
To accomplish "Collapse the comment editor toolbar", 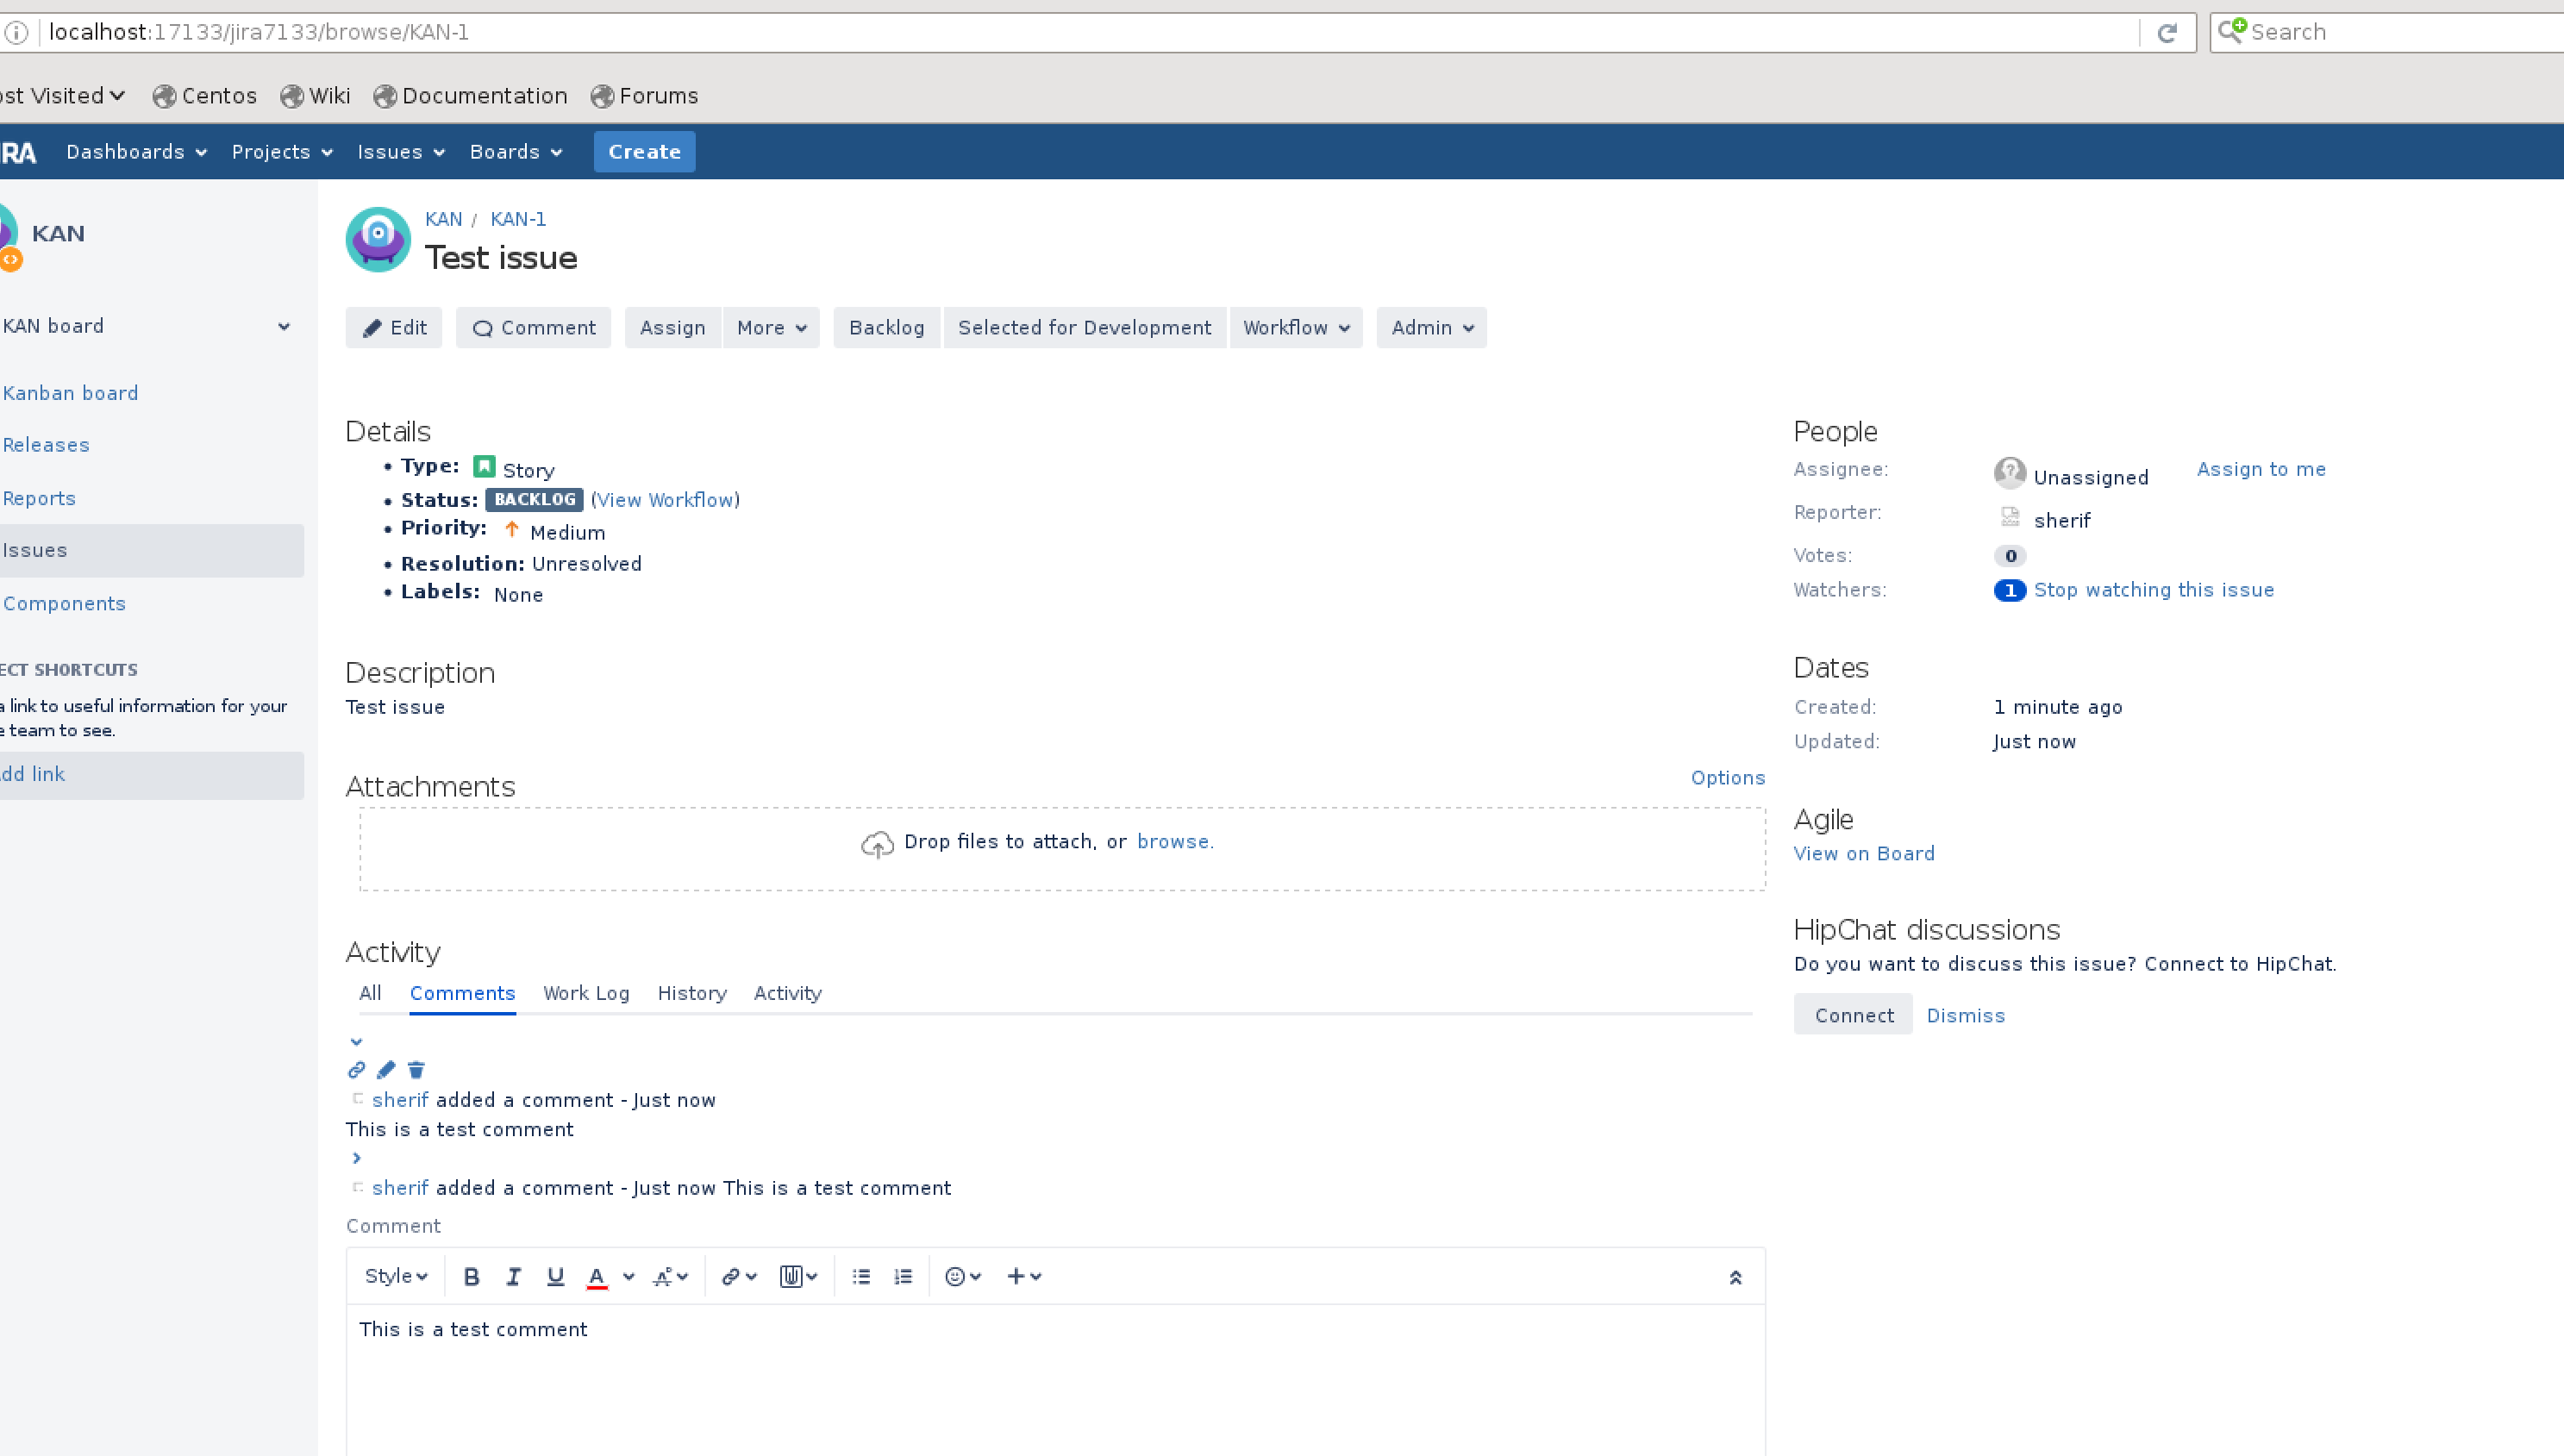I will [x=1735, y=1277].
